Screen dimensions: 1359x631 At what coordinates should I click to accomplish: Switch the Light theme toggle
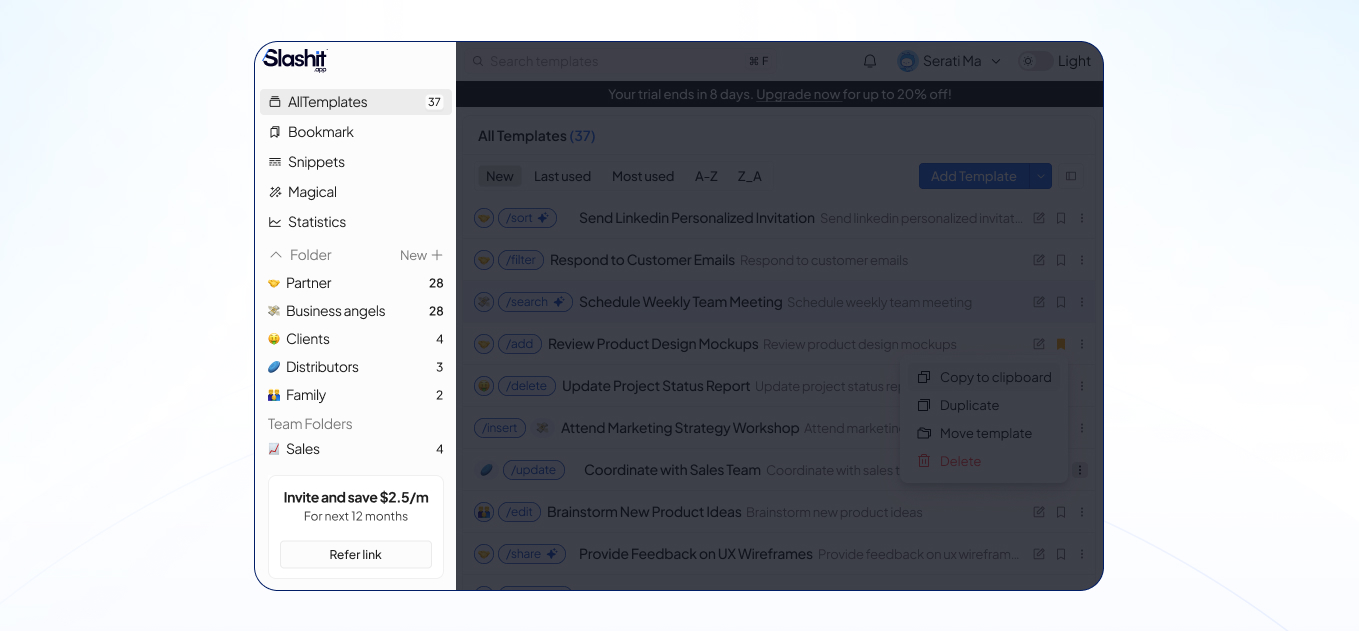tap(1035, 61)
